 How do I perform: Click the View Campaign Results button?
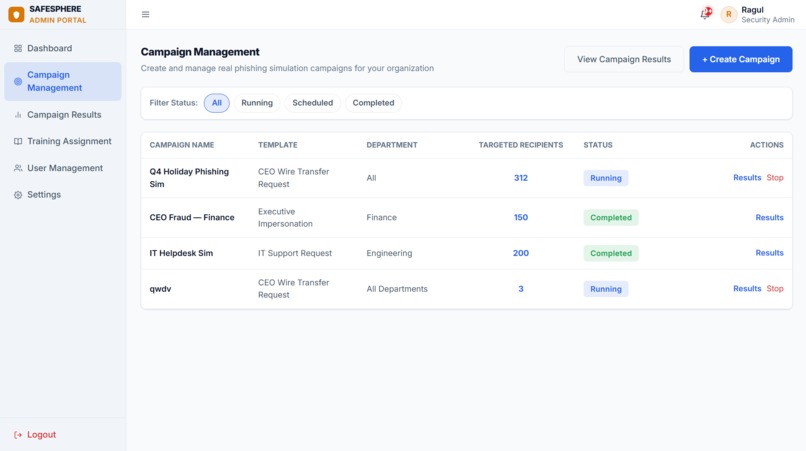pos(624,59)
